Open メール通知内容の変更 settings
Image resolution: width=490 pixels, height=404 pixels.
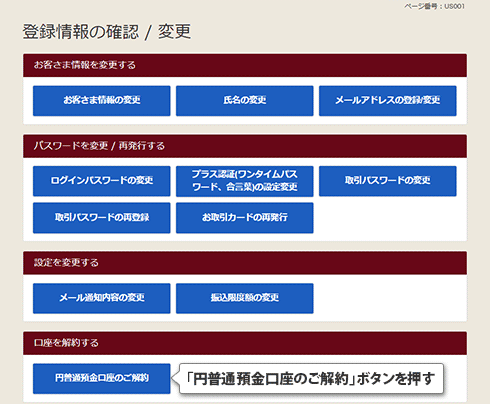(102, 298)
